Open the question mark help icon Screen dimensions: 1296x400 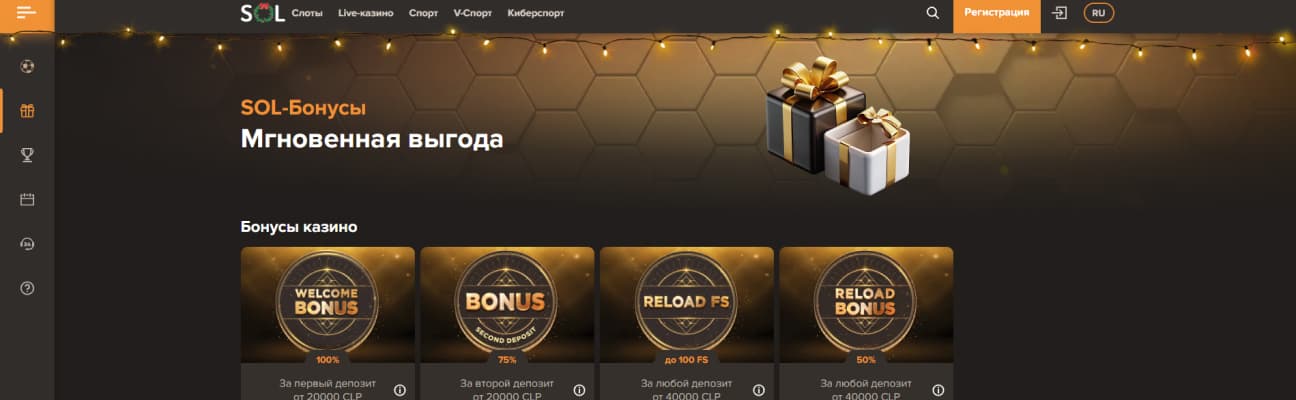(27, 288)
